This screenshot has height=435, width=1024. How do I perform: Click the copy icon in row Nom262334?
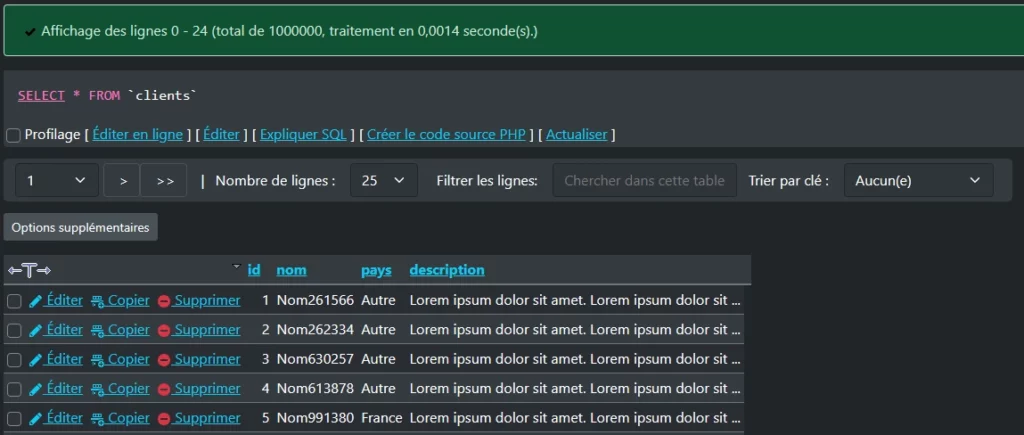(98, 330)
